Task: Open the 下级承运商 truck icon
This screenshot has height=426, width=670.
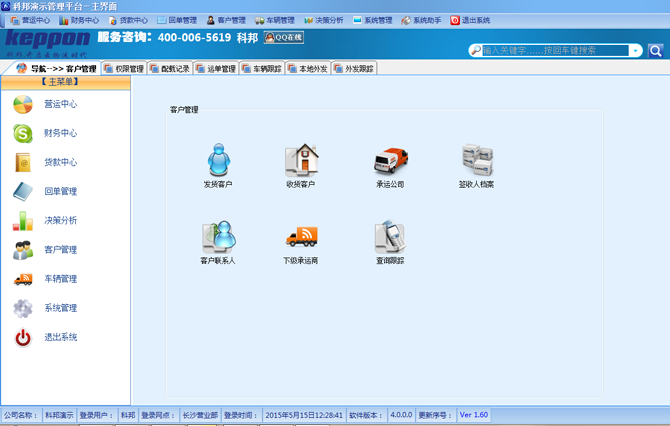Action: point(302,237)
